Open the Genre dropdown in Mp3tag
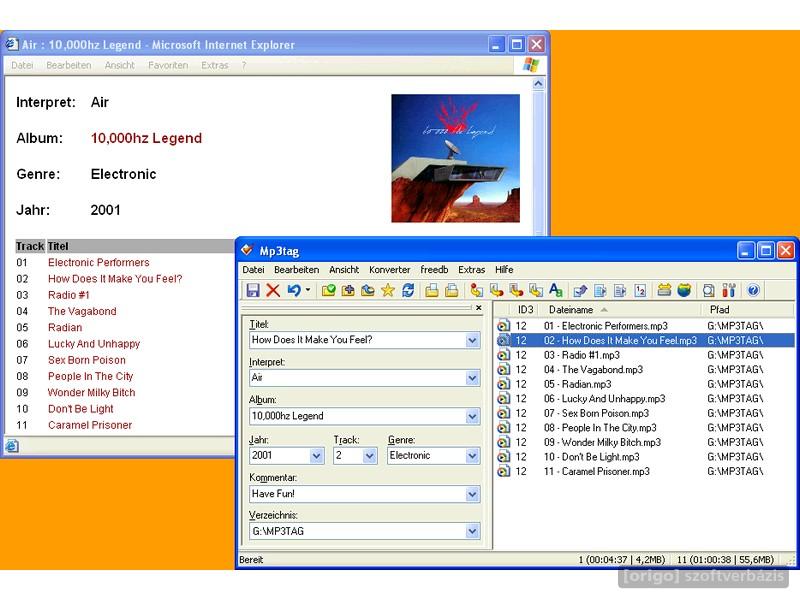Screen dimensions: 800x600 click(472, 456)
